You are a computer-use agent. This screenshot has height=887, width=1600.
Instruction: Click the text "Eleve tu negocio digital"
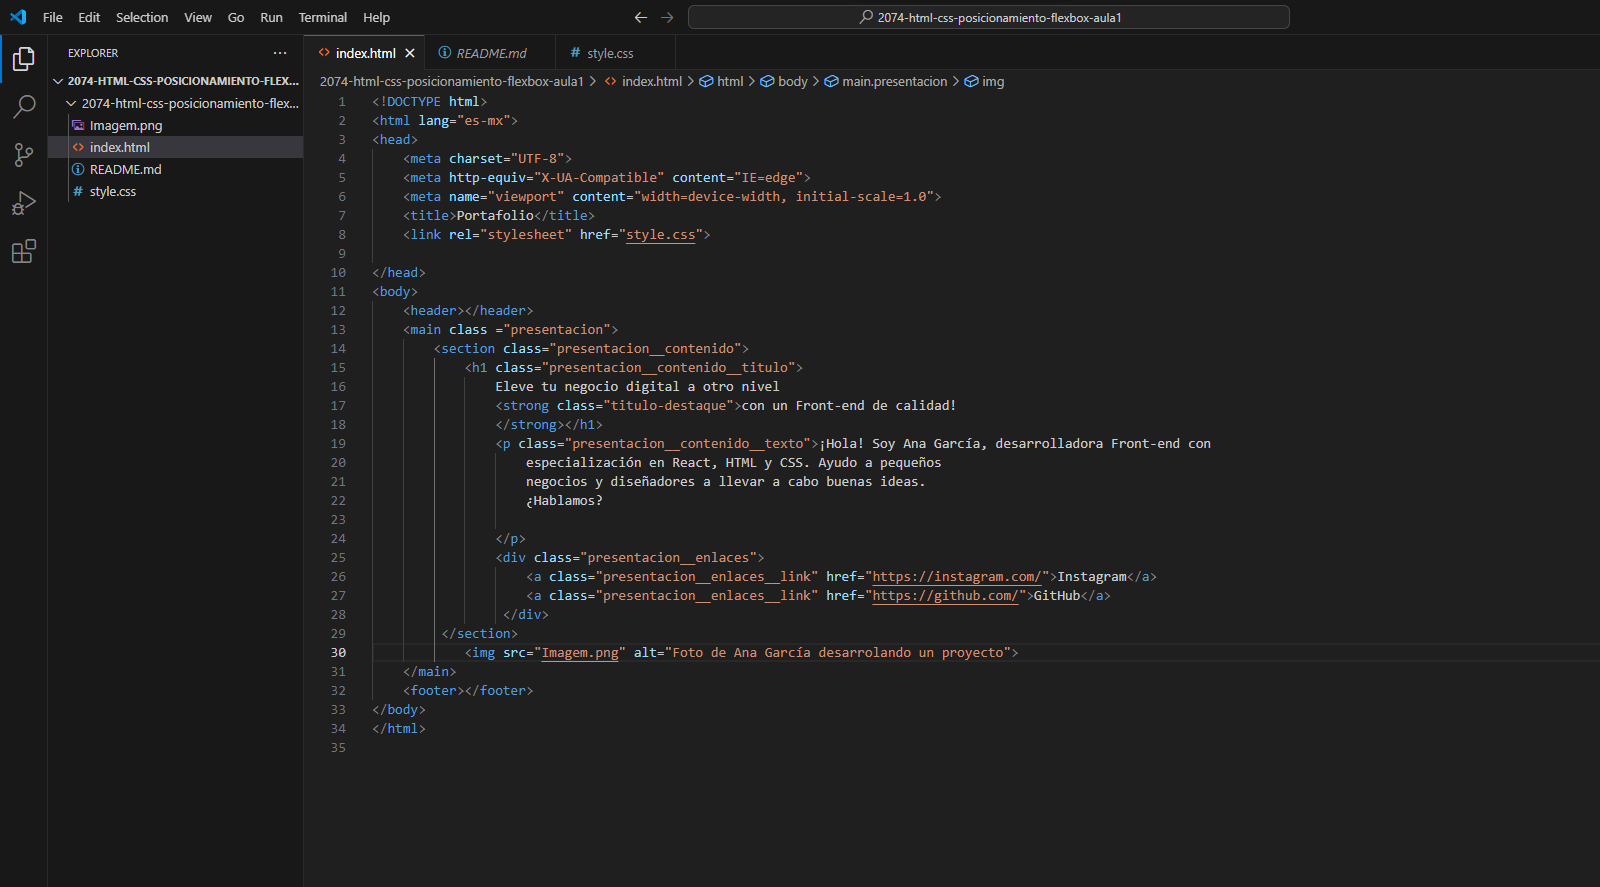587,386
